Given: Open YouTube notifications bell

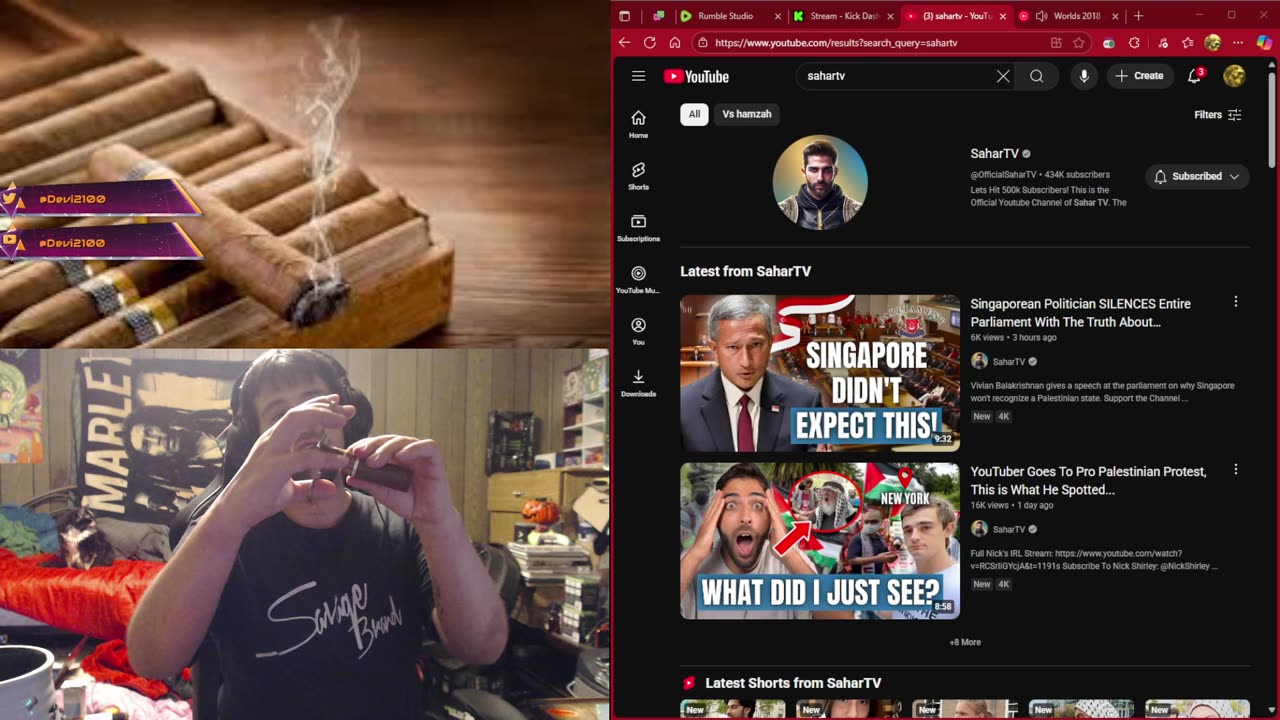Looking at the screenshot, I should pyautogui.click(x=1194, y=76).
